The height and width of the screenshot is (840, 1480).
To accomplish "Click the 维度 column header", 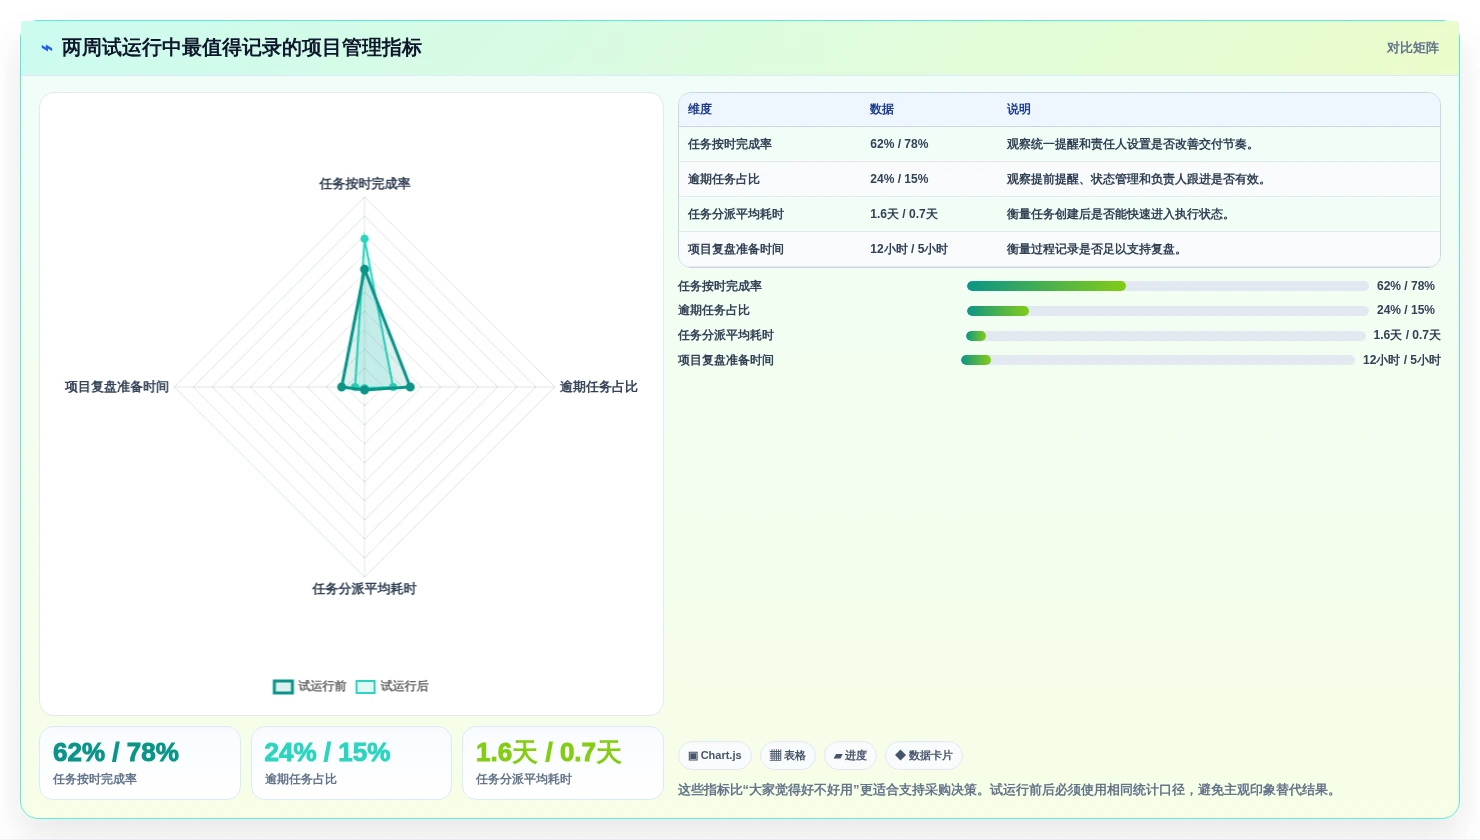I will click(700, 110).
